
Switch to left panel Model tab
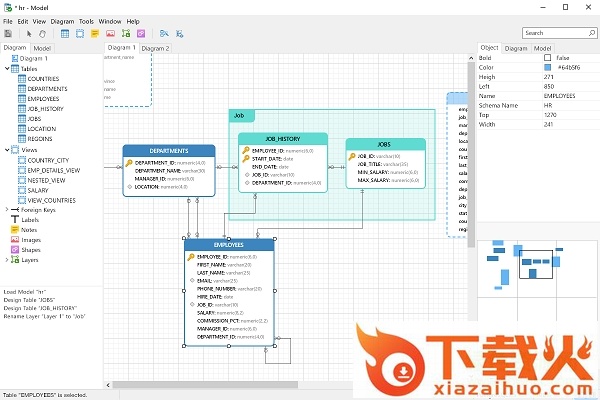click(42, 48)
